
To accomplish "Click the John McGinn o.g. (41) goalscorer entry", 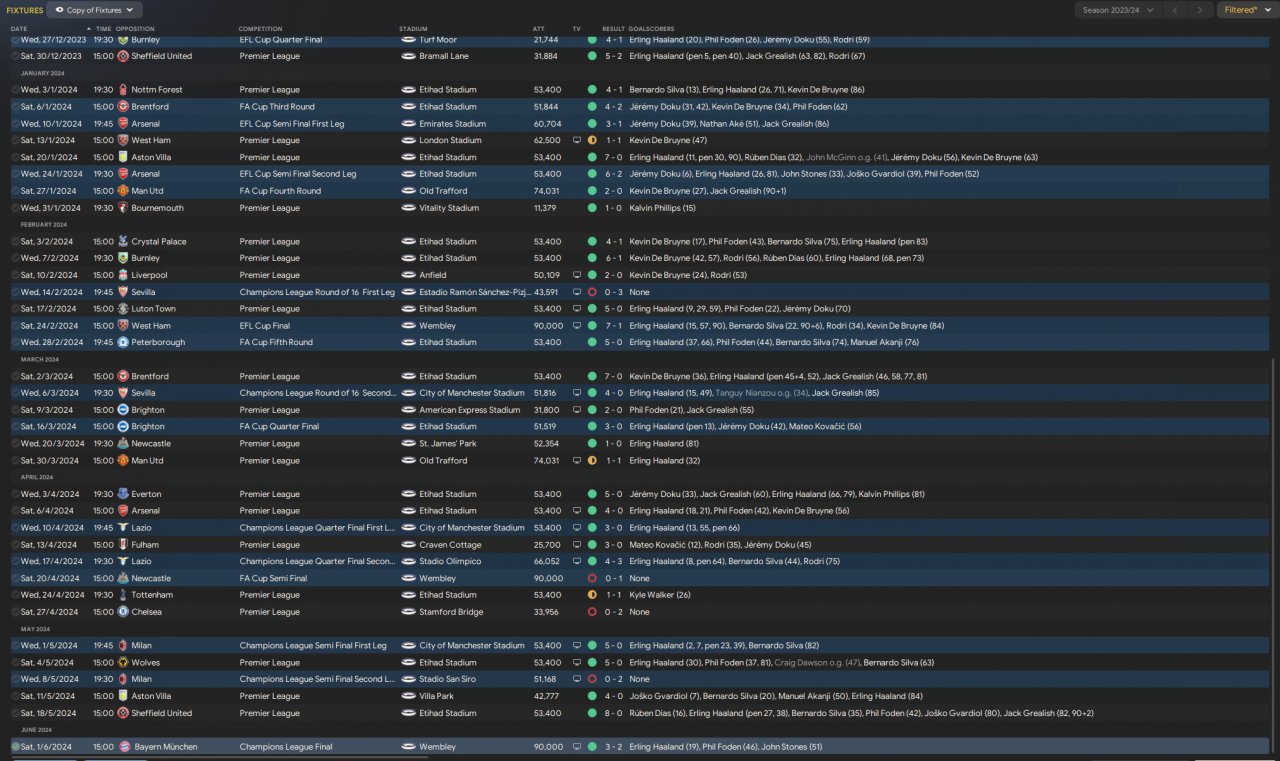I will coord(846,157).
